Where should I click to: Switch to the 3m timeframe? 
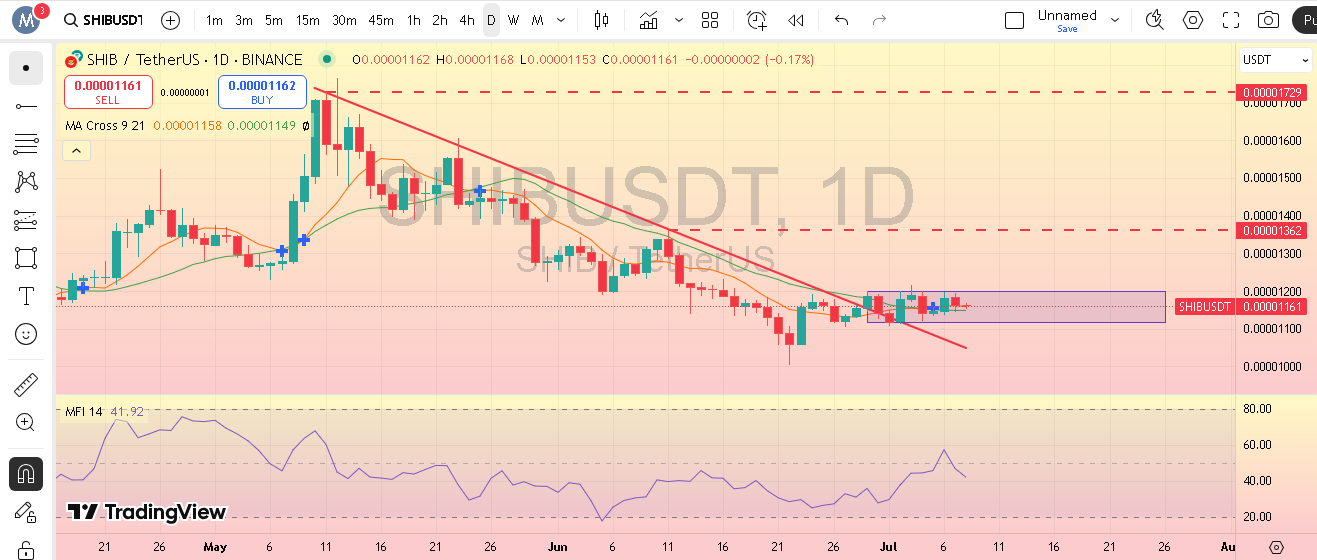[x=244, y=20]
